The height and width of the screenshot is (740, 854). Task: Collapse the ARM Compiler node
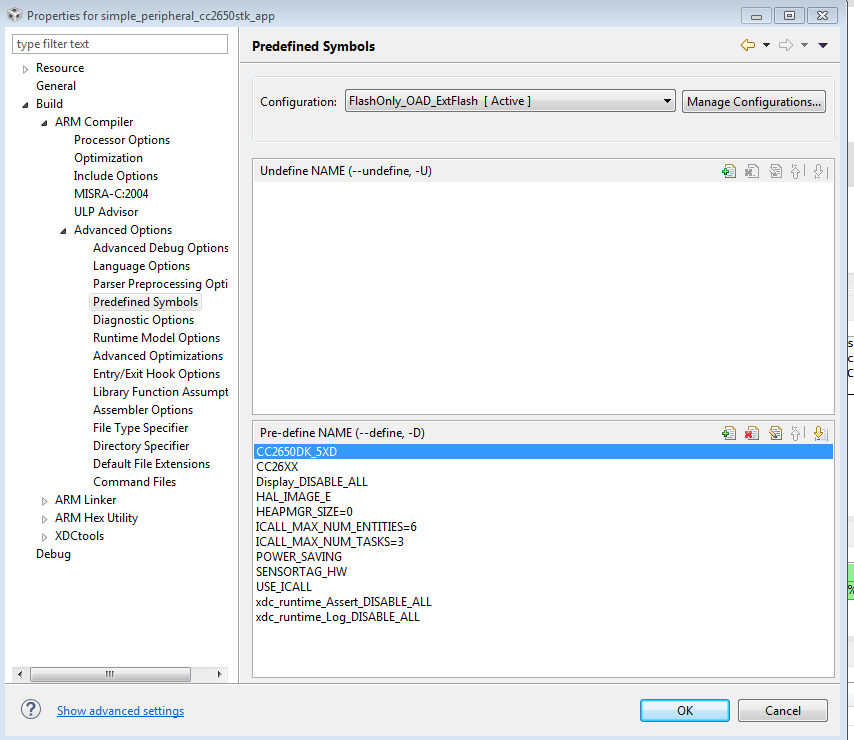(44, 123)
